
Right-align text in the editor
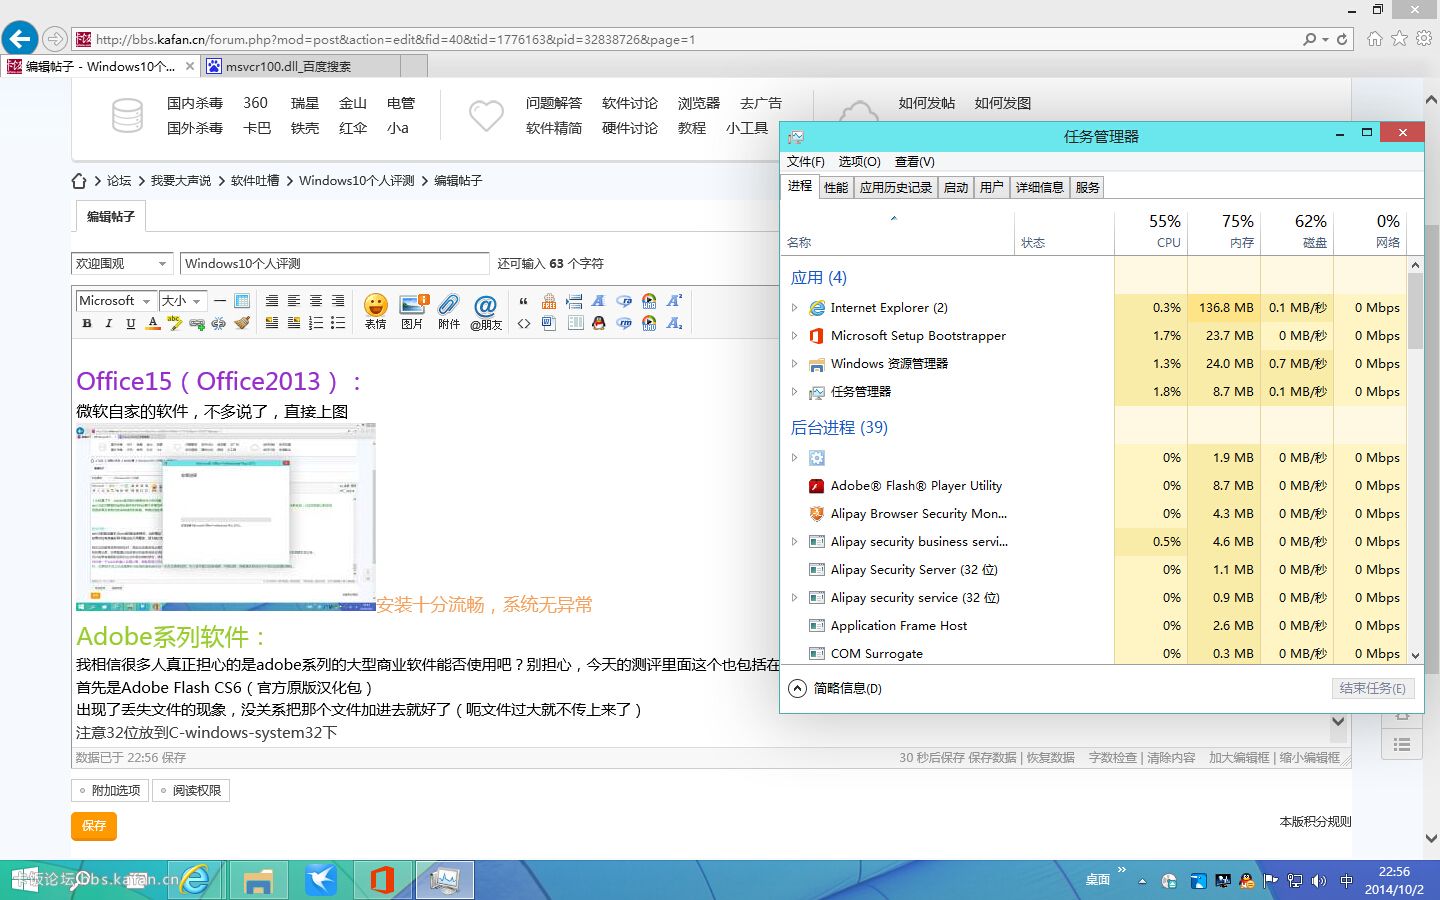pos(338,301)
